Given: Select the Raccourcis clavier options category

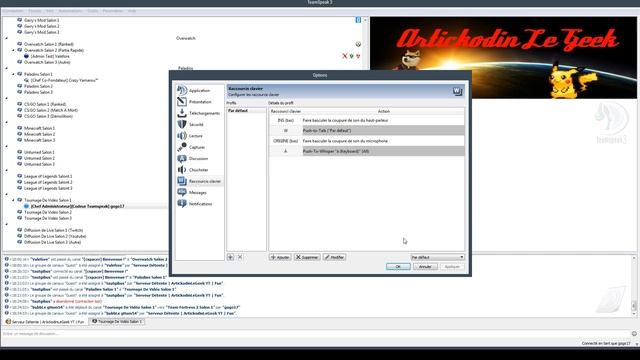Looking at the screenshot, I should tap(199, 181).
